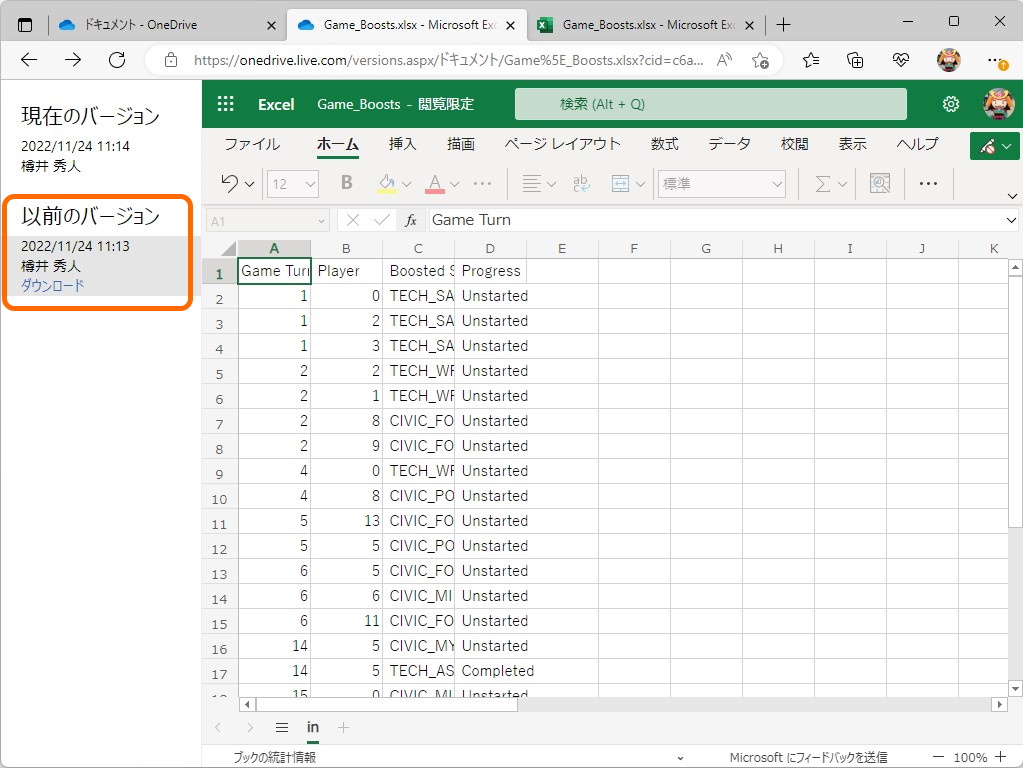Open font size 12 dropdown
This screenshot has height=768, width=1023.
311,184
